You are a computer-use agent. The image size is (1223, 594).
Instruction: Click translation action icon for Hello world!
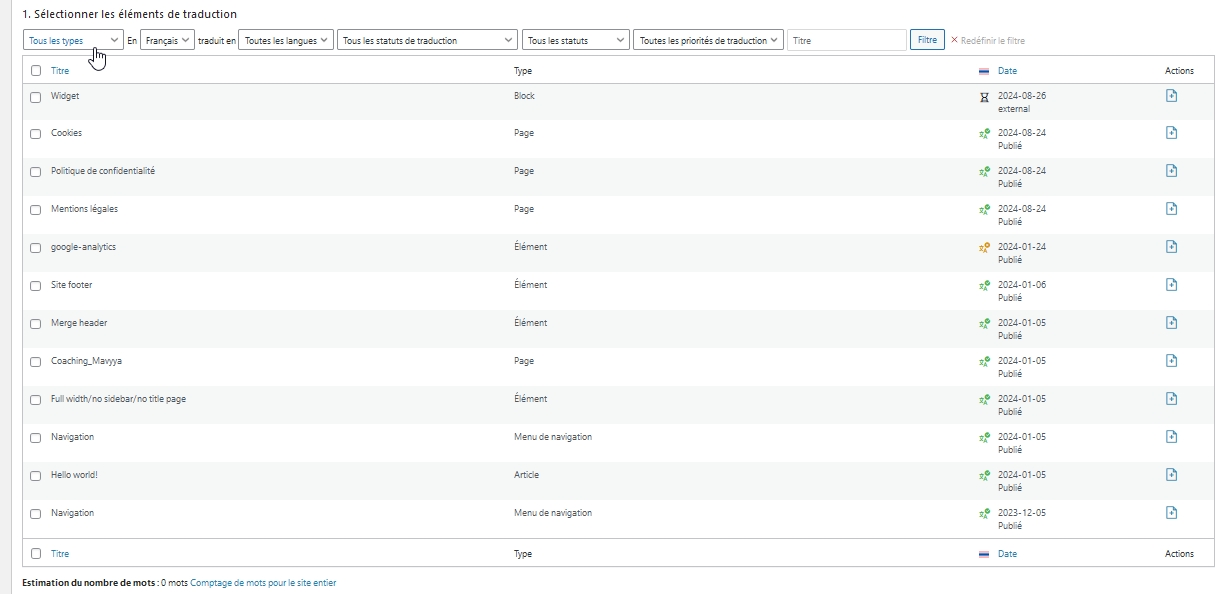tap(1171, 475)
